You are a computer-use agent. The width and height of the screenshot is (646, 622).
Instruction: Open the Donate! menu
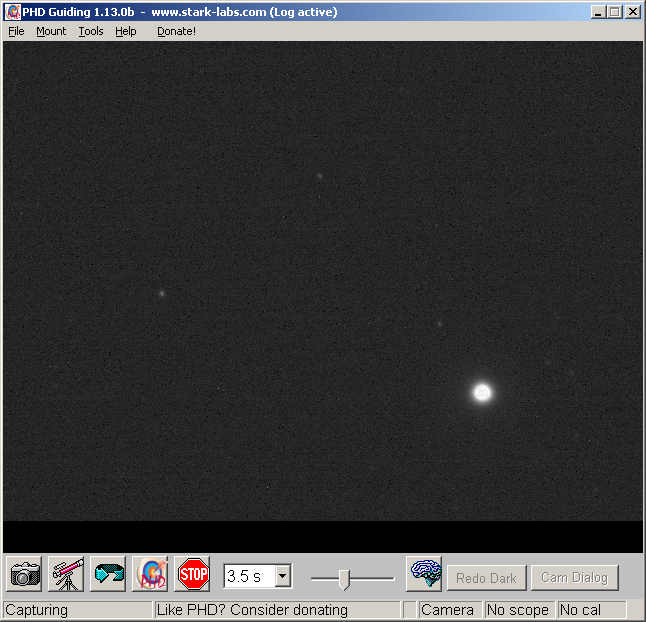[x=176, y=31]
